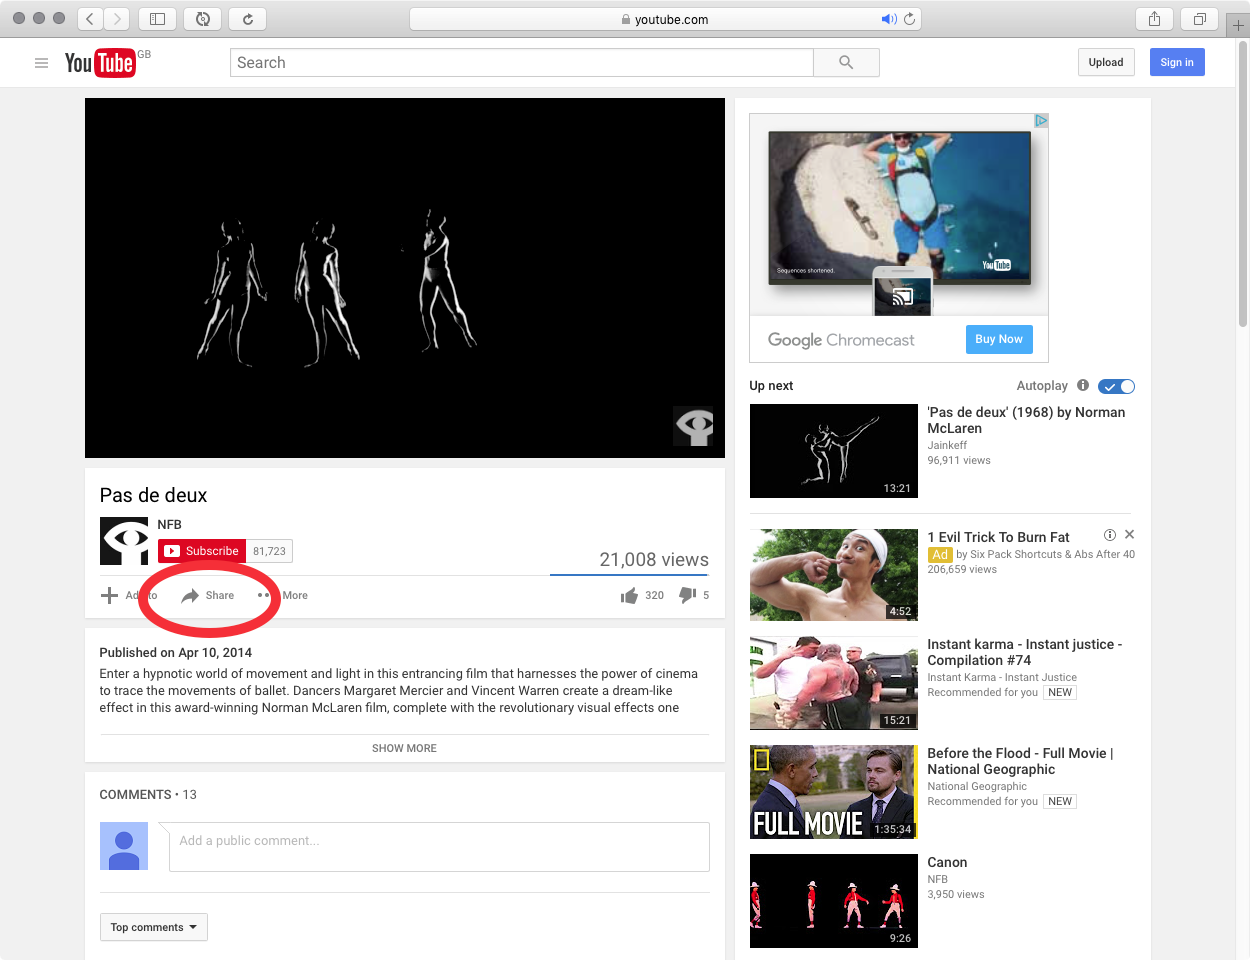The image size is (1250, 960).
Task: Open the YouTube hamburger guide menu
Action: click(x=41, y=63)
